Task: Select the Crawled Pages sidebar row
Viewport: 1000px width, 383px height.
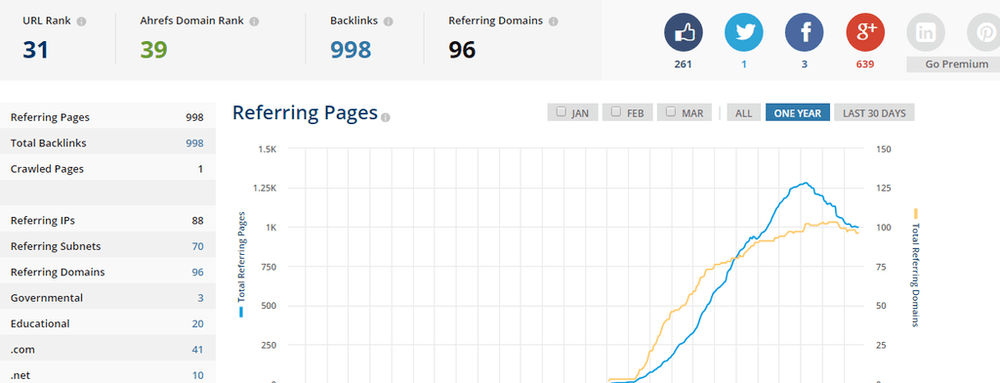Action: click(x=107, y=169)
